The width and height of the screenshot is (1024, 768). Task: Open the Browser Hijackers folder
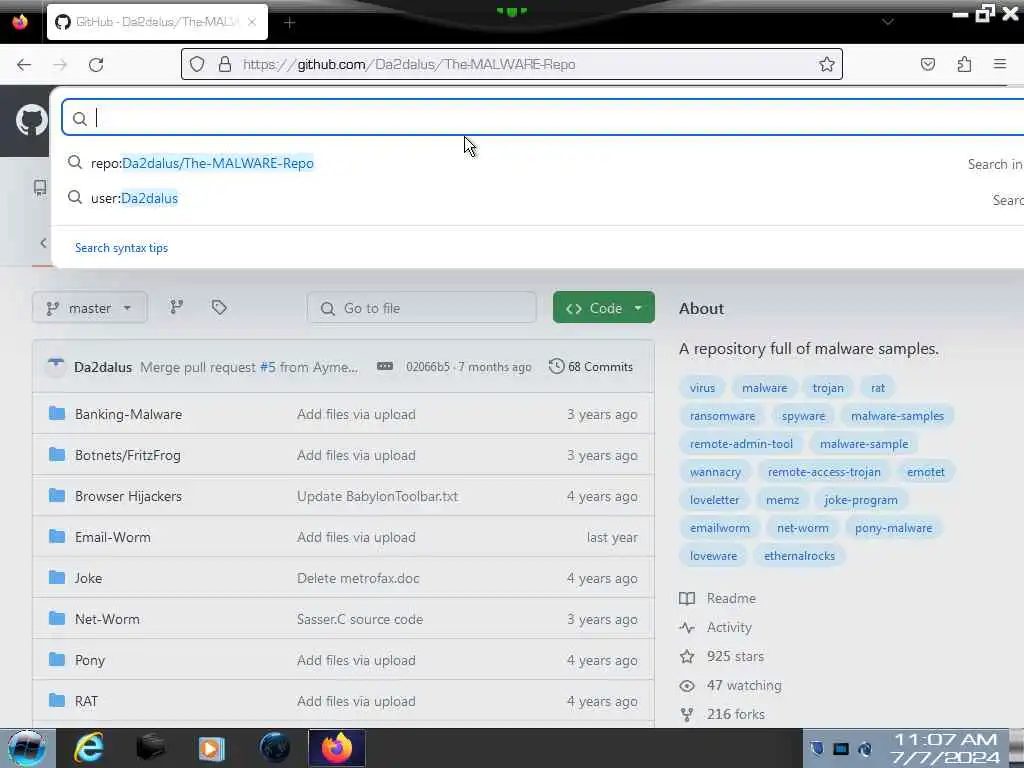[x=128, y=496]
